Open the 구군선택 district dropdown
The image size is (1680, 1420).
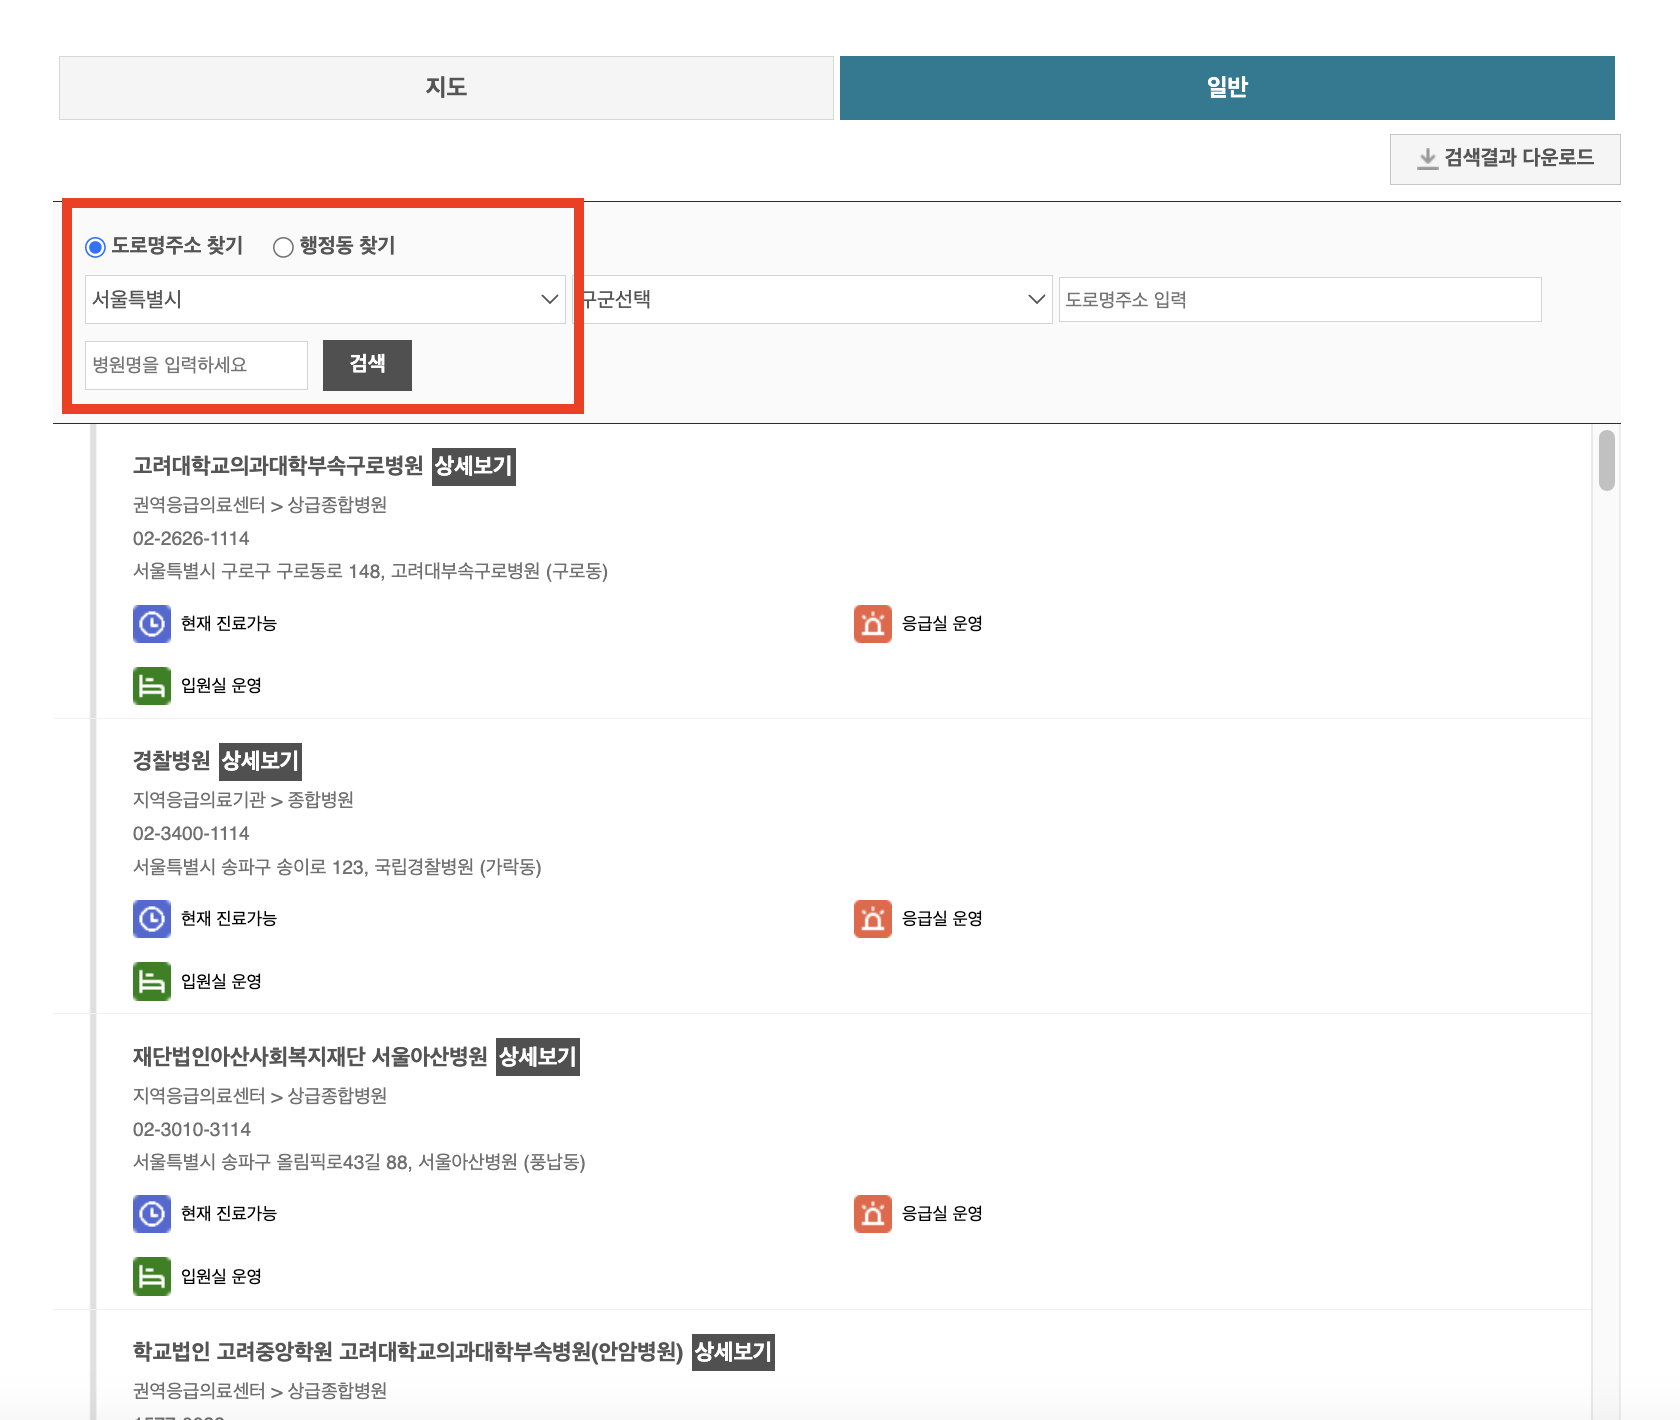(812, 299)
